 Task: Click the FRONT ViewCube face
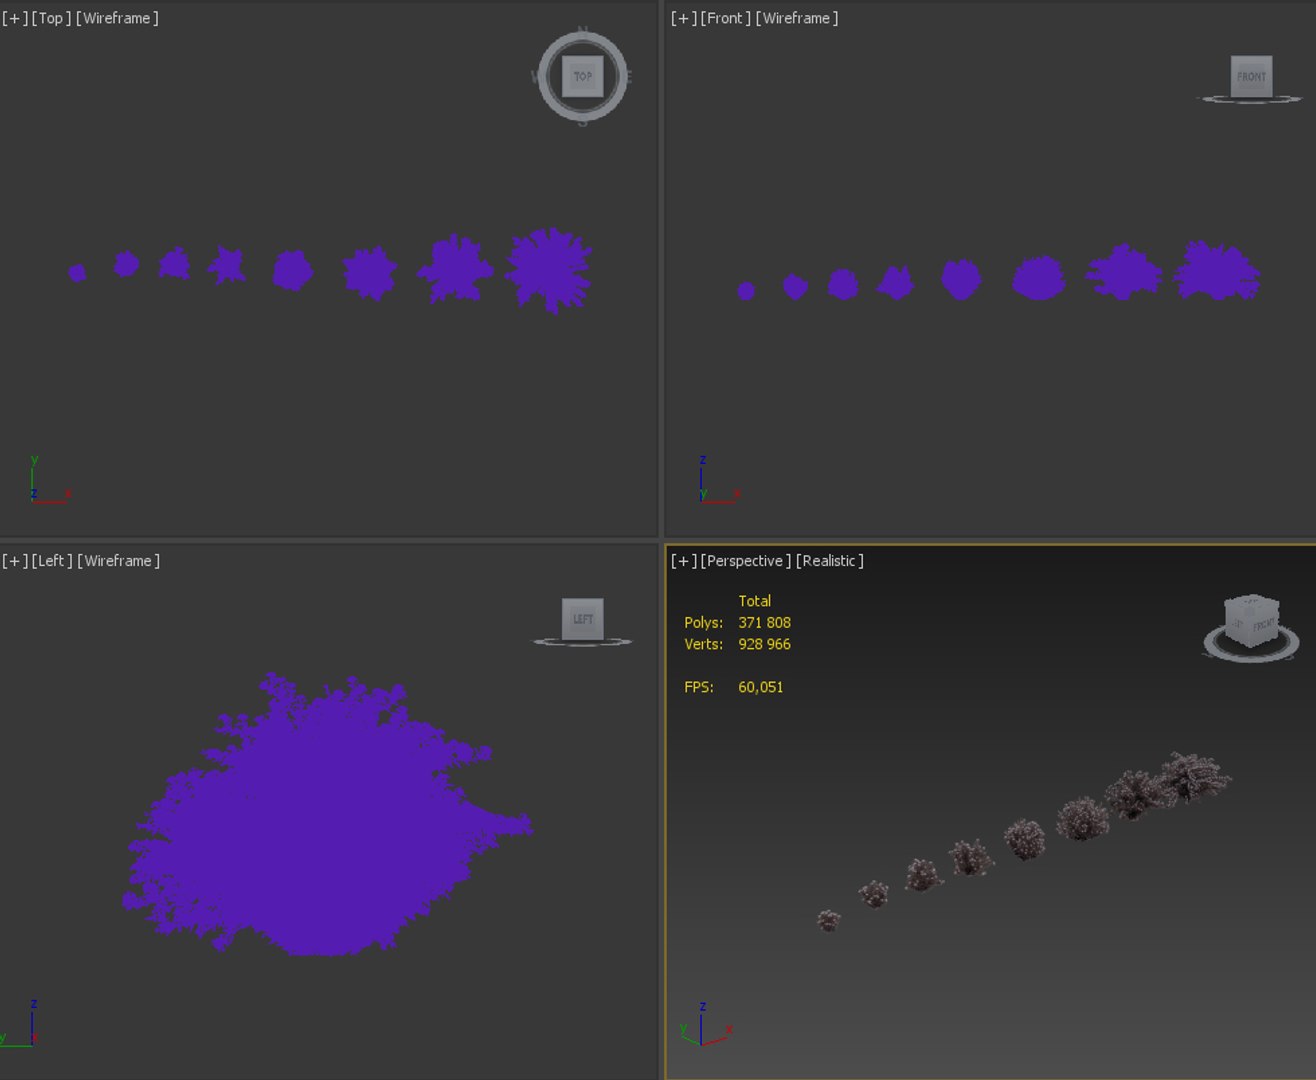(1251, 76)
